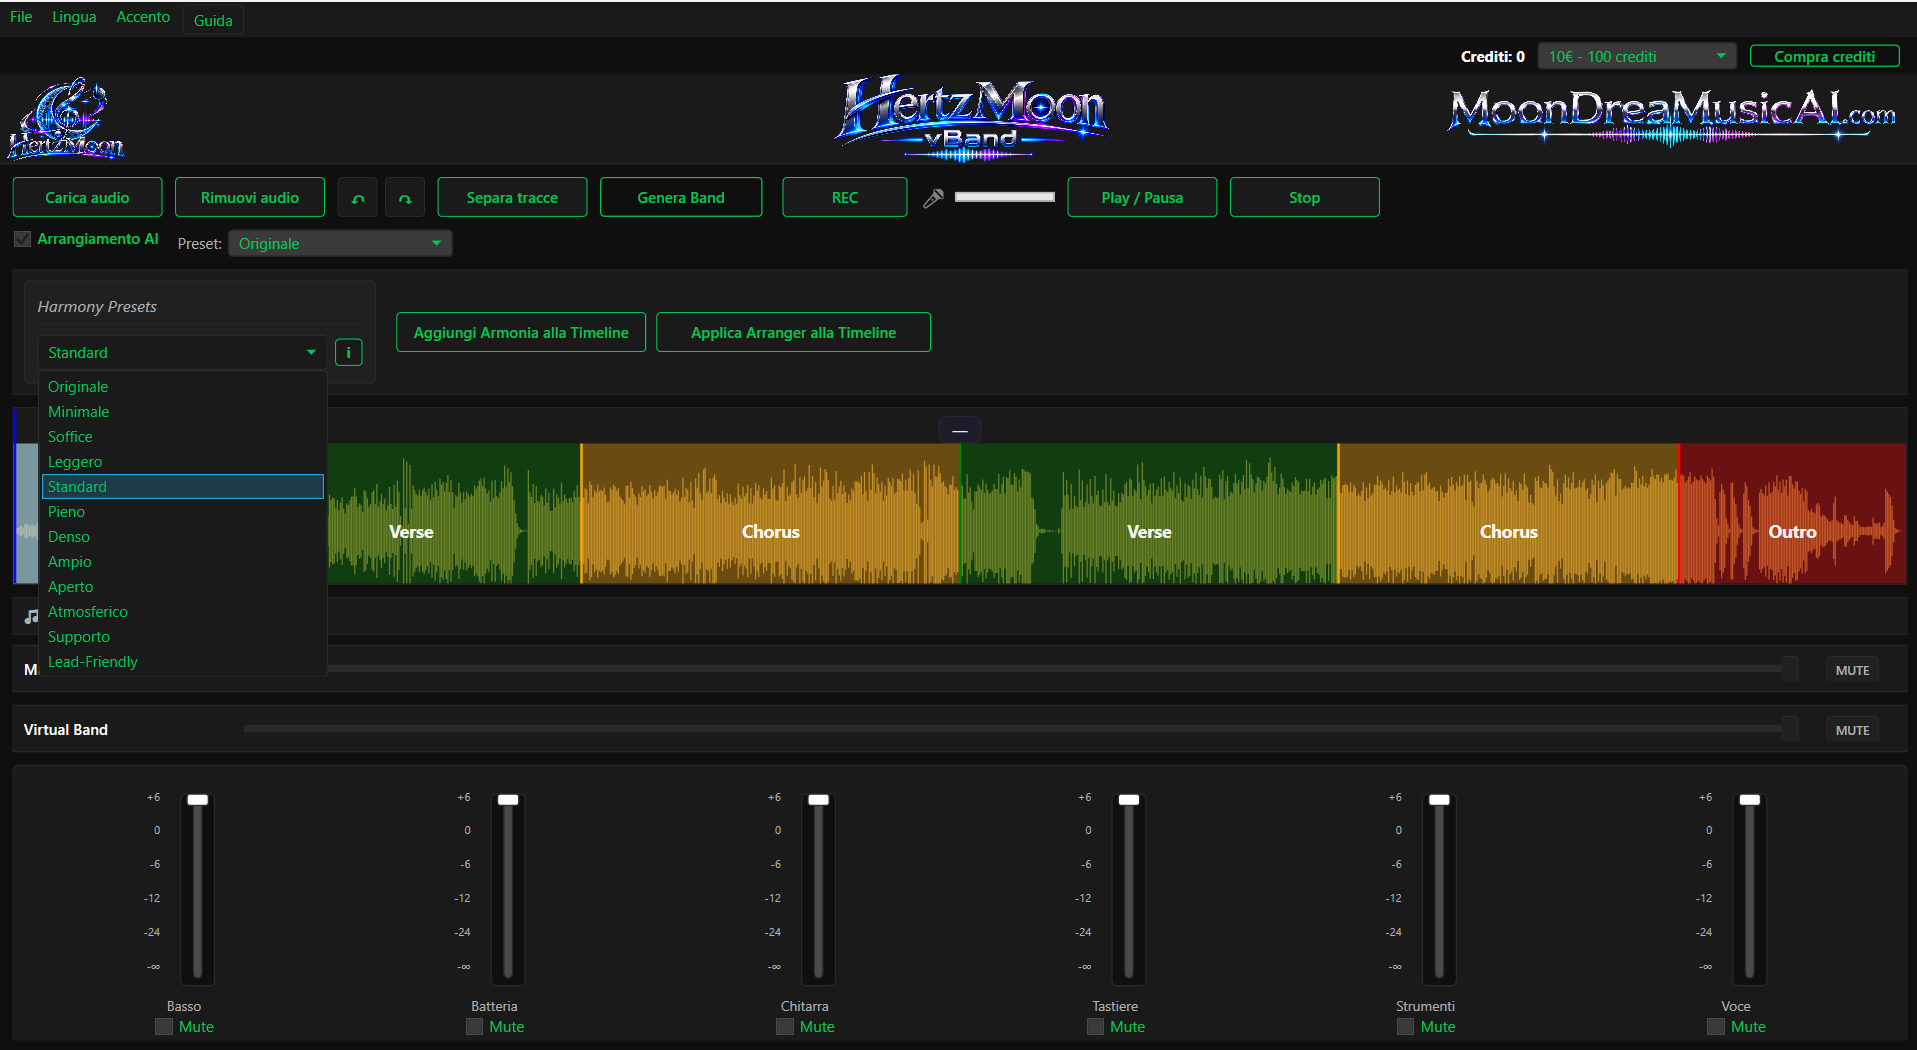The height and width of the screenshot is (1050, 1917).
Task: Click the first Verse section in timeline
Action: click(454, 514)
